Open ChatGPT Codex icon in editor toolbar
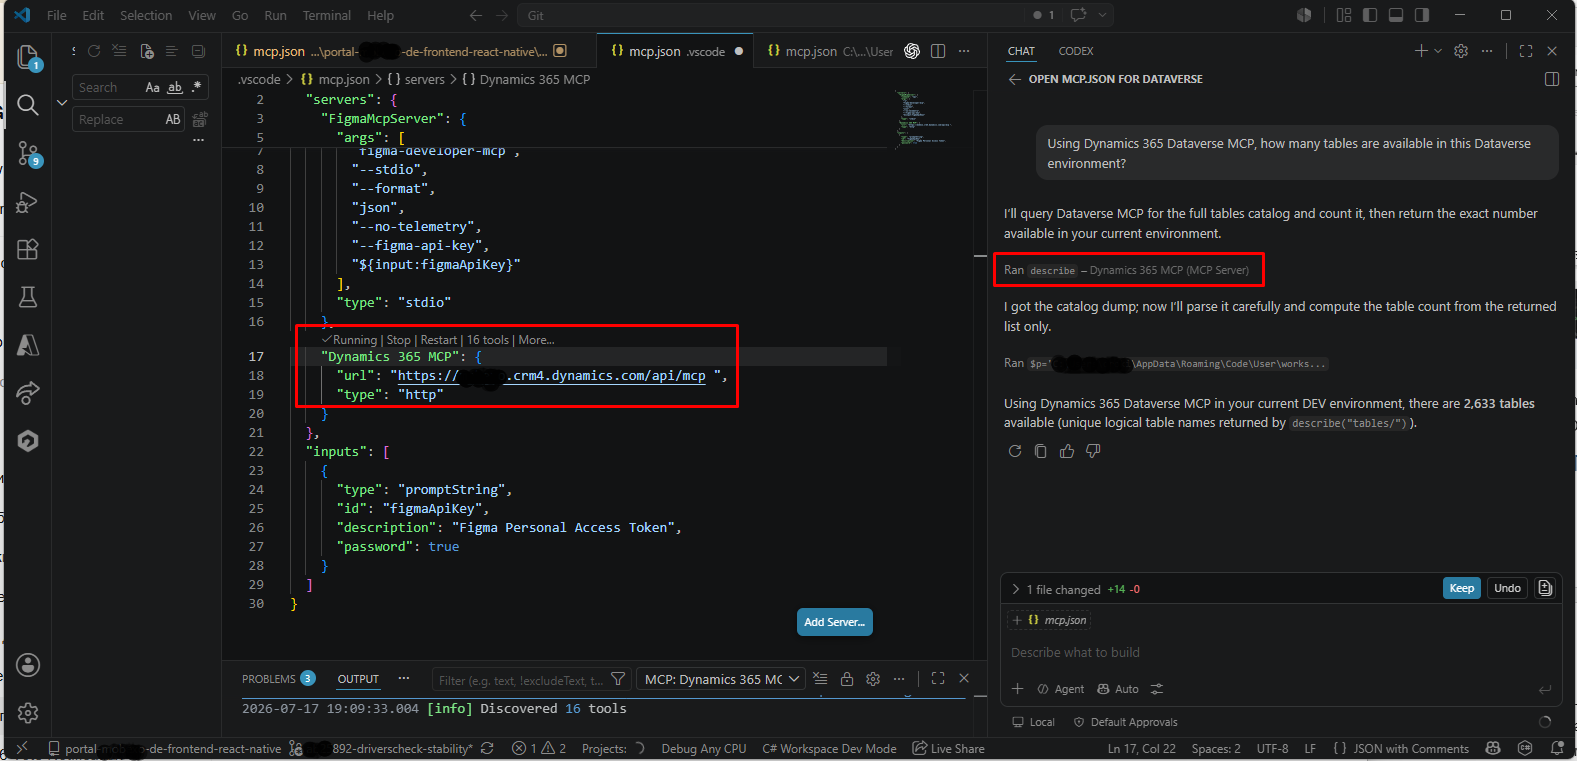The image size is (1577, 761). coord(912,51)
